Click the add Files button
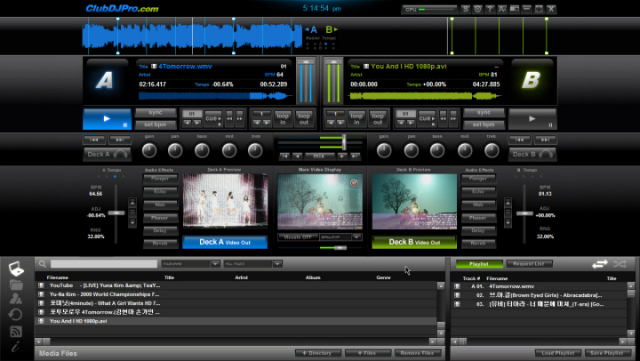This screenshot has height=361, width=640. pos(367,353)
